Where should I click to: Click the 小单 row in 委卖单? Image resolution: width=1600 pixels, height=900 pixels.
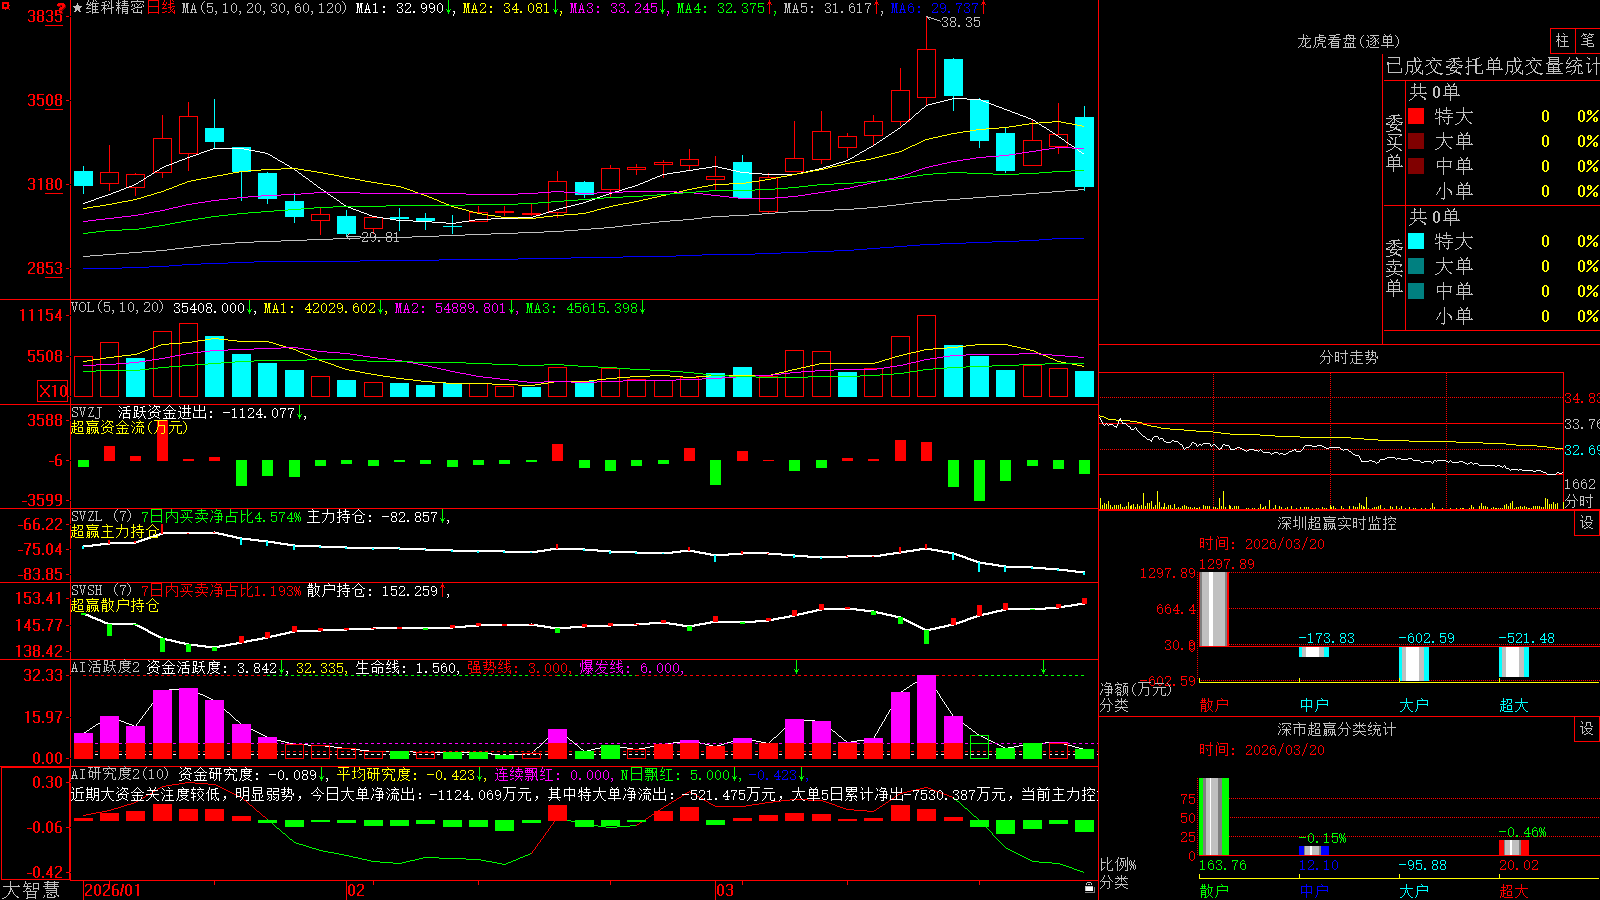pos(1503,316)
